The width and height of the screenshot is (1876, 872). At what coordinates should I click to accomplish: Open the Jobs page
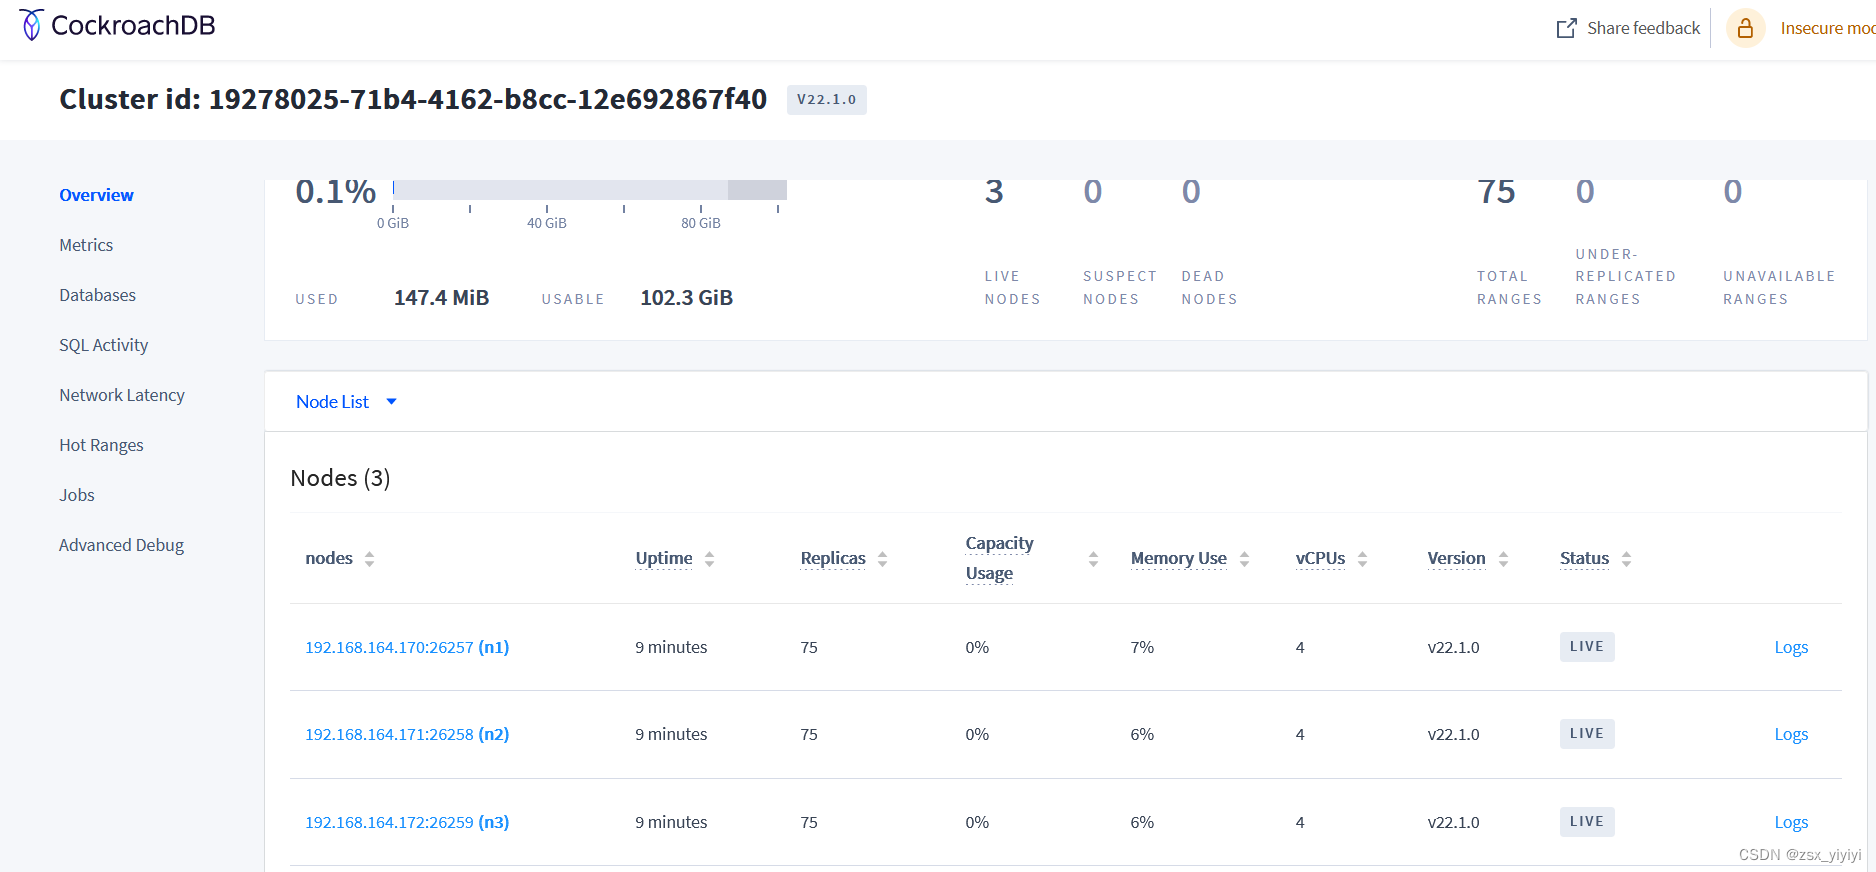pyautogui.click(x=77, y=495)
